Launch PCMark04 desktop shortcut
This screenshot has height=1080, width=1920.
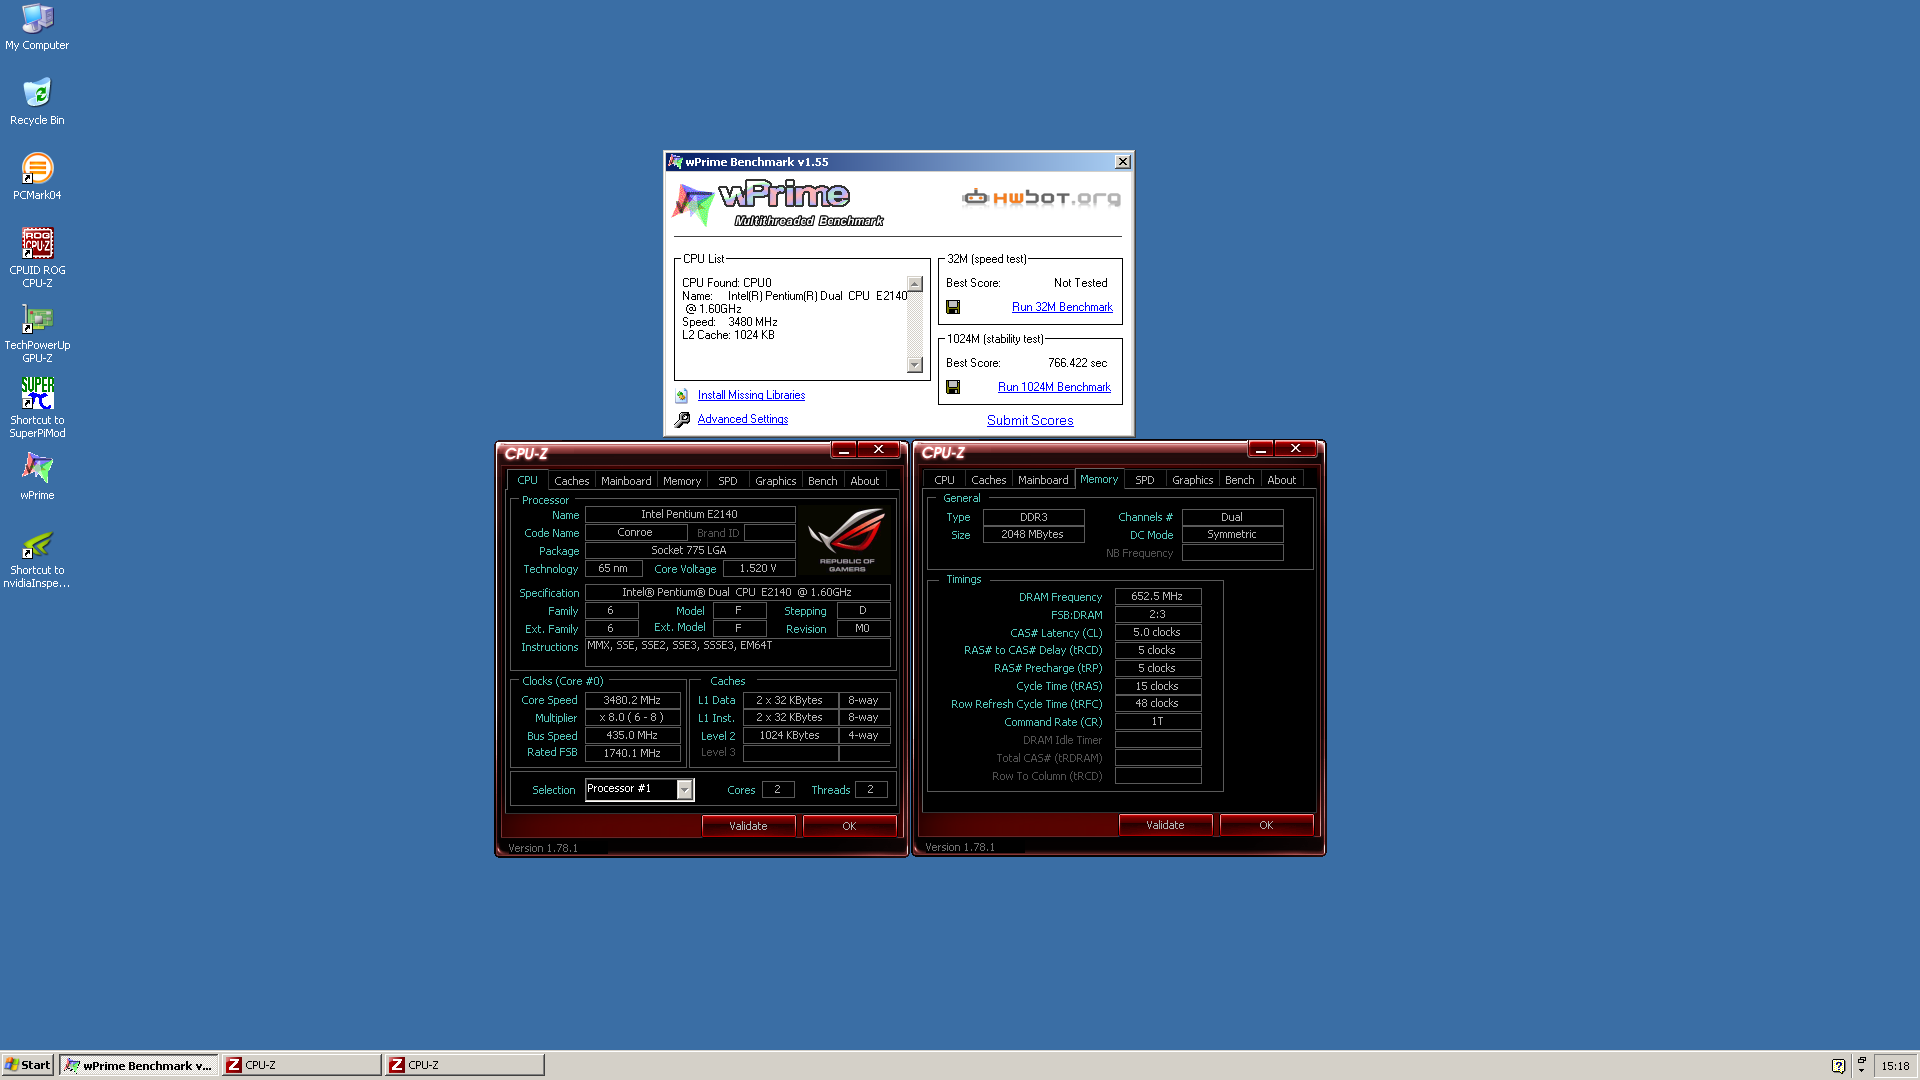pos(37,177)
